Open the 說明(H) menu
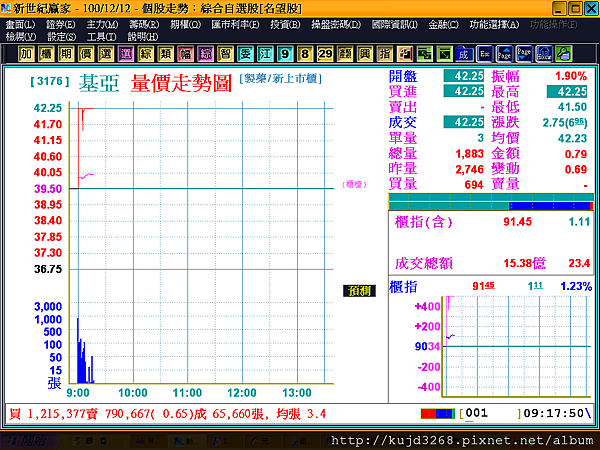This screenshot has height=450, width=600. pyautogui.click(x=142, y=37)
